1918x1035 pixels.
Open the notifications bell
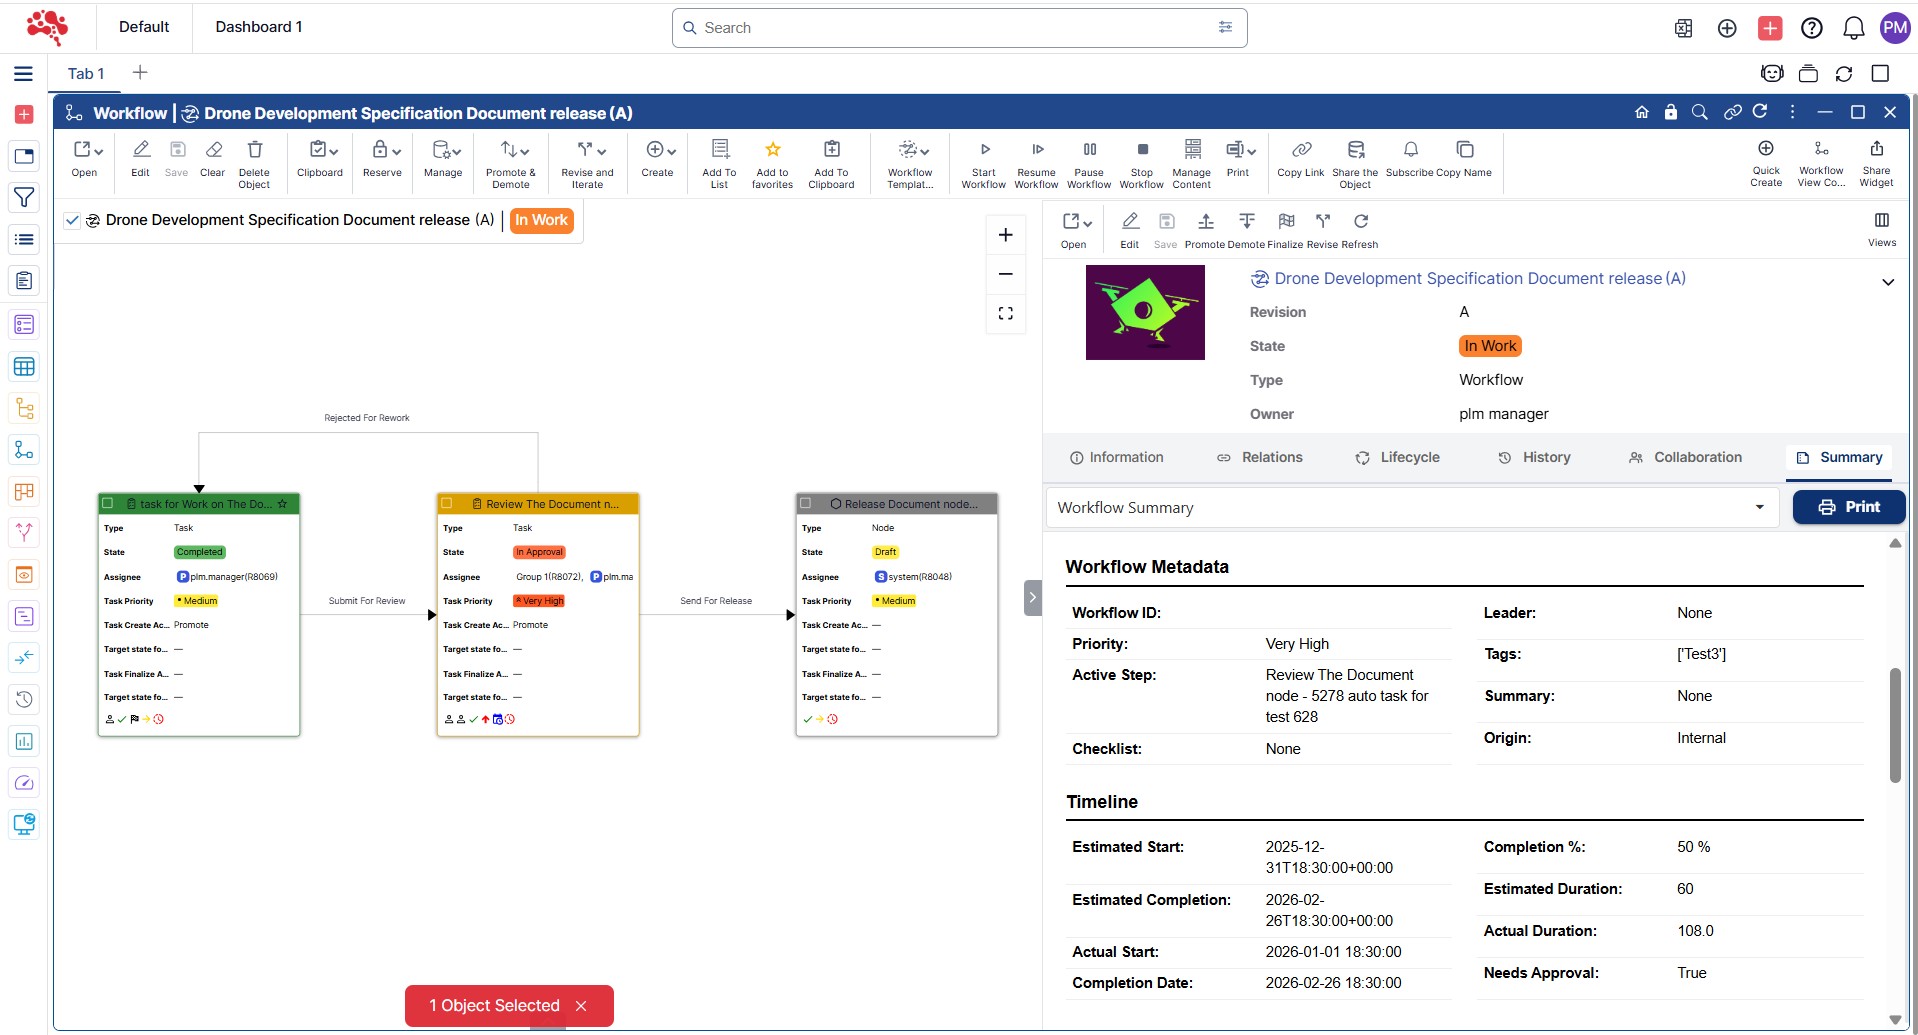(1853, 28)
